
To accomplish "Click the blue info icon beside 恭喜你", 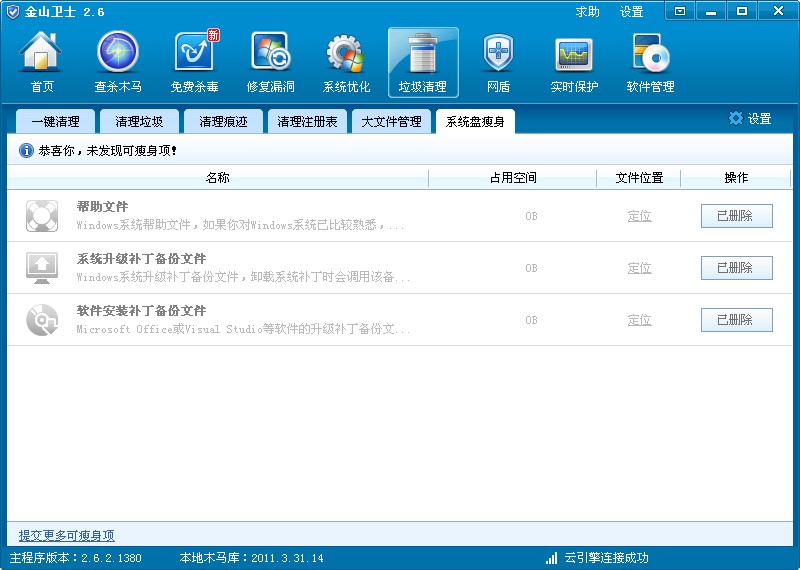I will pyautogui.click(x=26, y=151).
